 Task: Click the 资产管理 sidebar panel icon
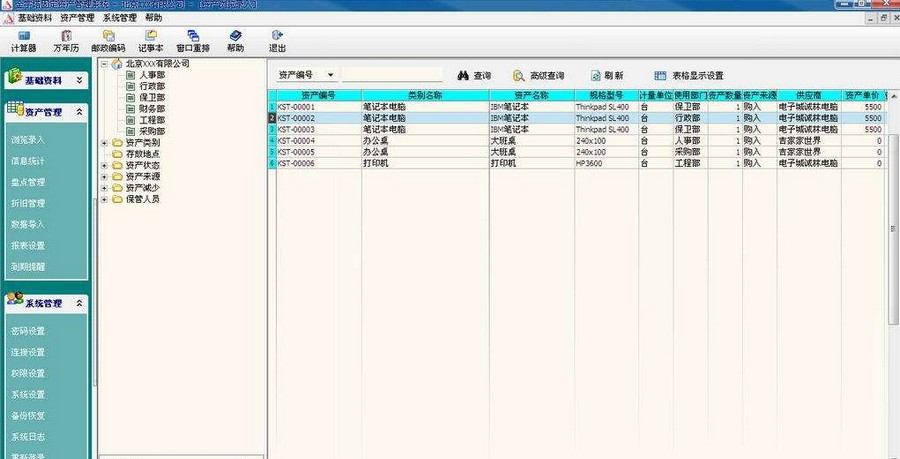pyautogui.click(x=15, y=108)
